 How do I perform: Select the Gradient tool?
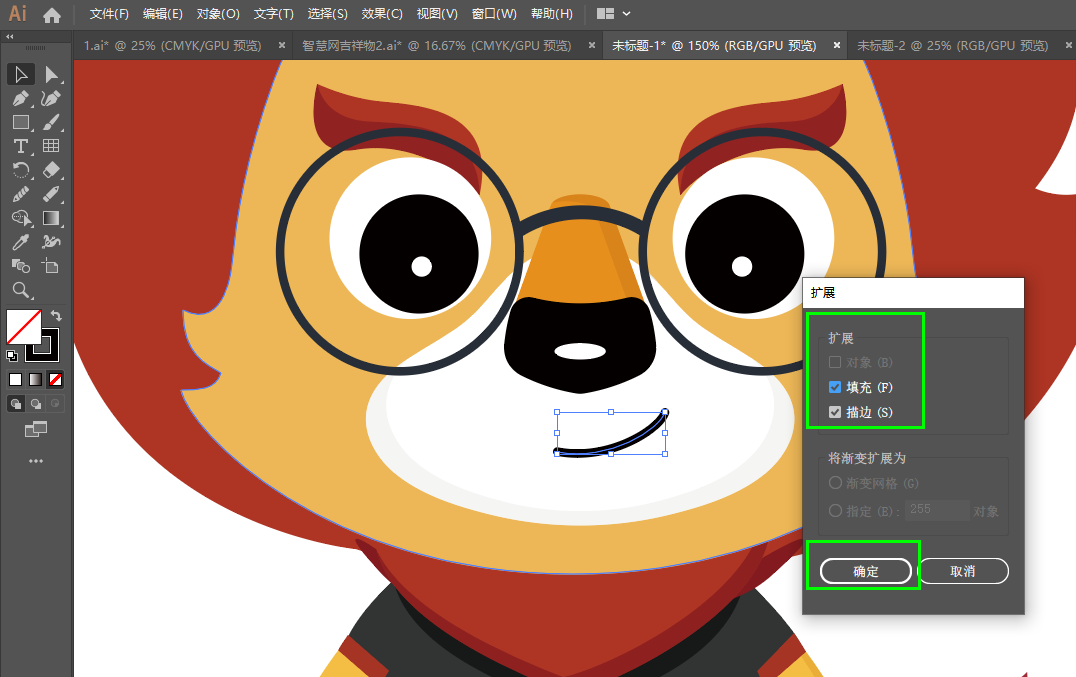tap(51, 218)
